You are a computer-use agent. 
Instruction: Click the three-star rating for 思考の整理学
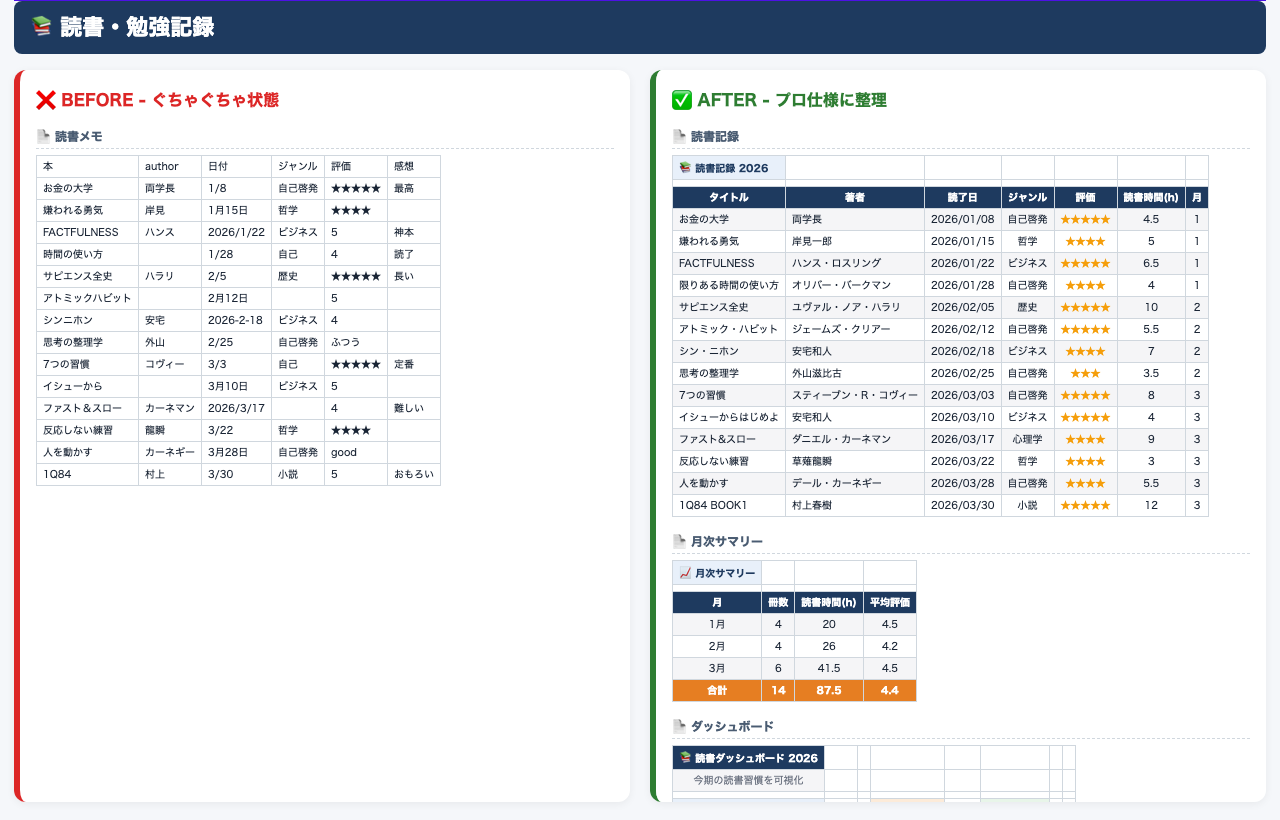[x=1085, y=373]
